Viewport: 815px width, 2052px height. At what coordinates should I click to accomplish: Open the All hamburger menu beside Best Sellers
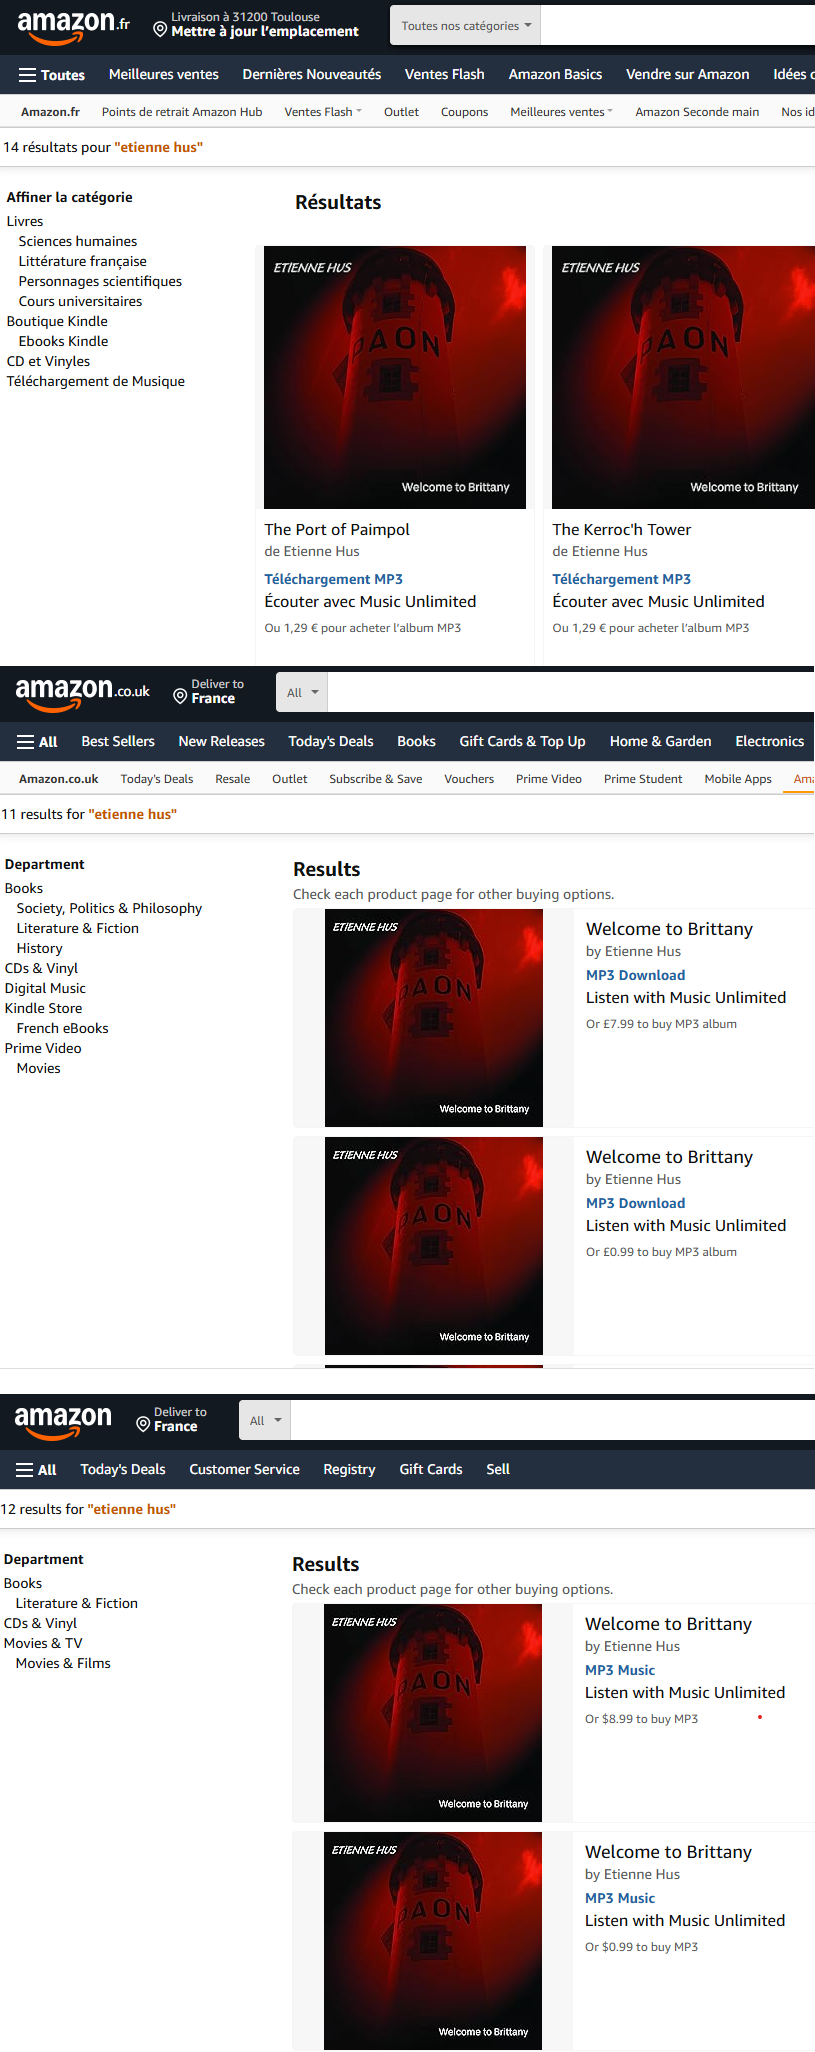point(37,742)
